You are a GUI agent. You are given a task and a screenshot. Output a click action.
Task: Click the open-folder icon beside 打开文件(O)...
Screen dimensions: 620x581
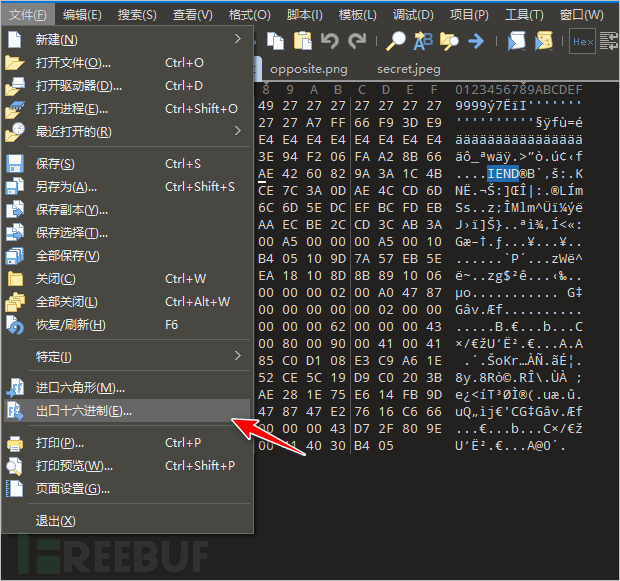[15, 63]
